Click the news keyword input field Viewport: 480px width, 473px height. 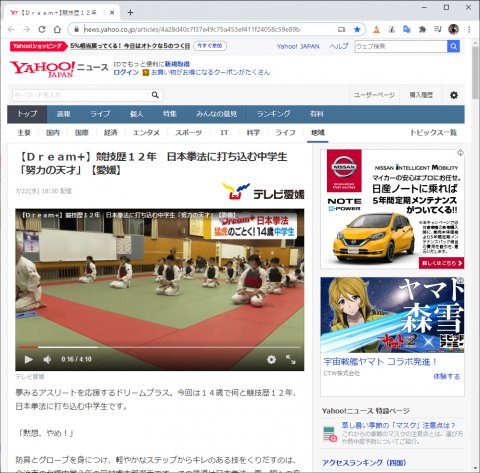(x=80, y=95)
